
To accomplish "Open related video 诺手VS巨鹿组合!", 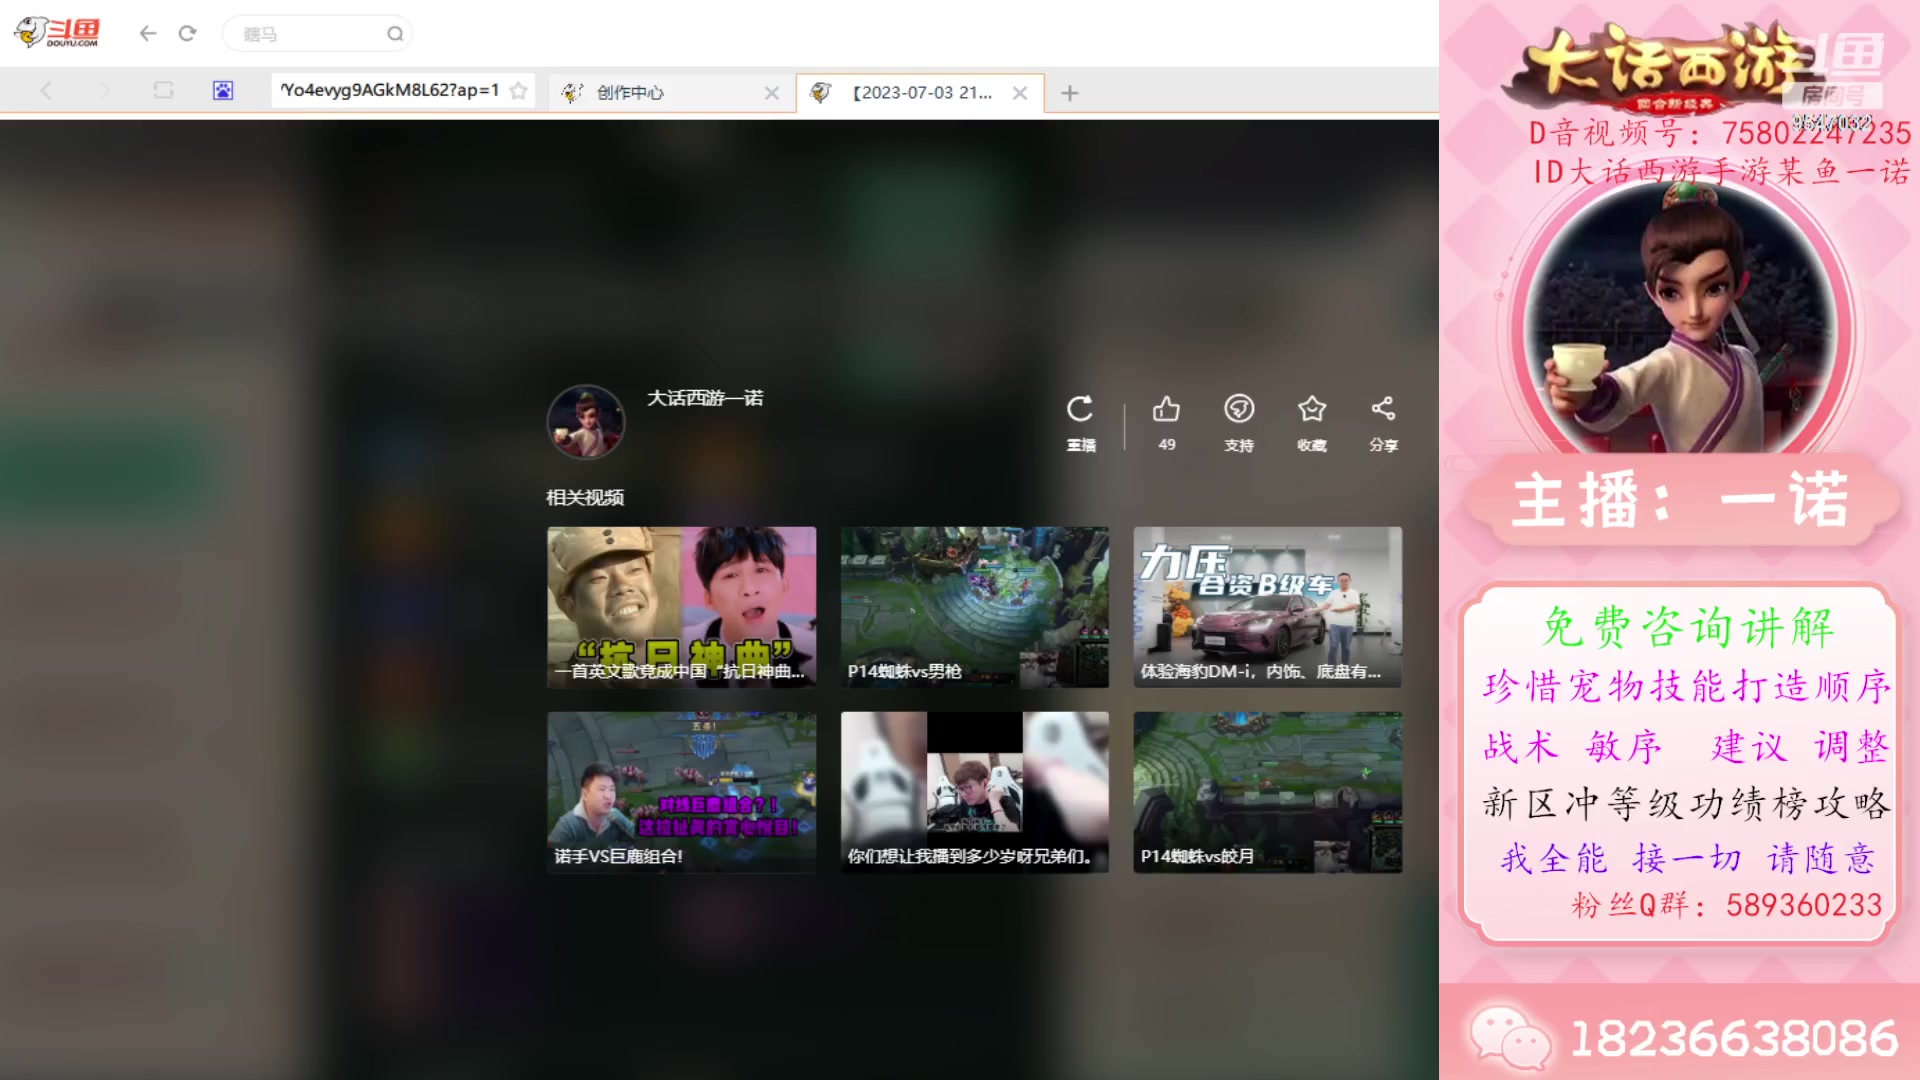I will 681,792.
